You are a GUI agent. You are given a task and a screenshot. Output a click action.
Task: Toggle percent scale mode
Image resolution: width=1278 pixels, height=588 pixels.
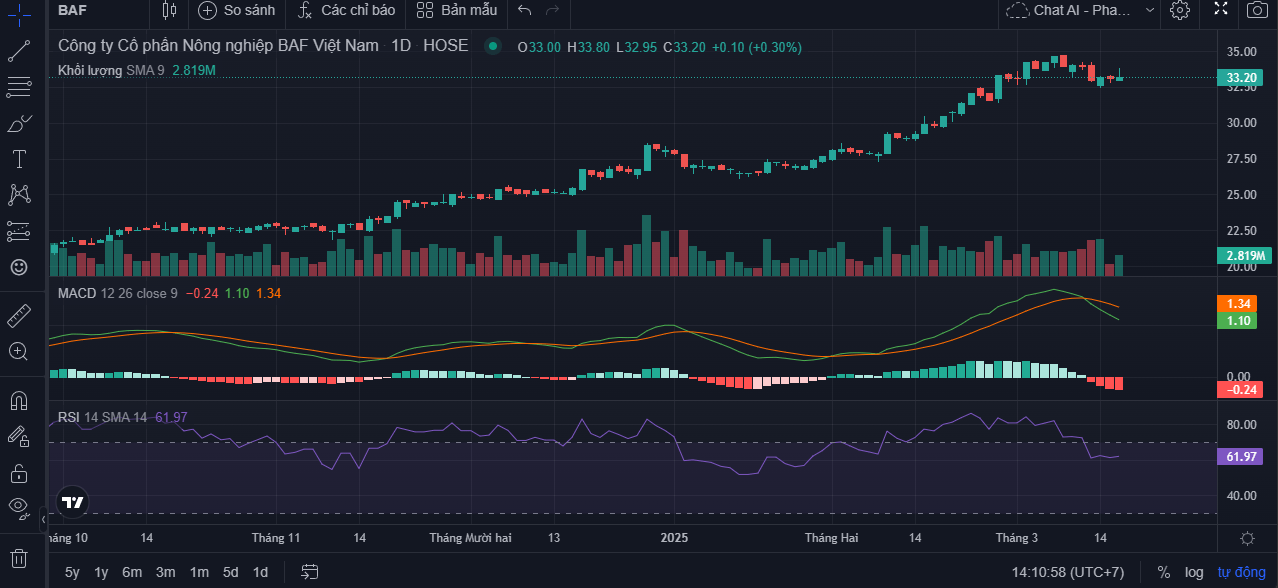(1164, 572)
